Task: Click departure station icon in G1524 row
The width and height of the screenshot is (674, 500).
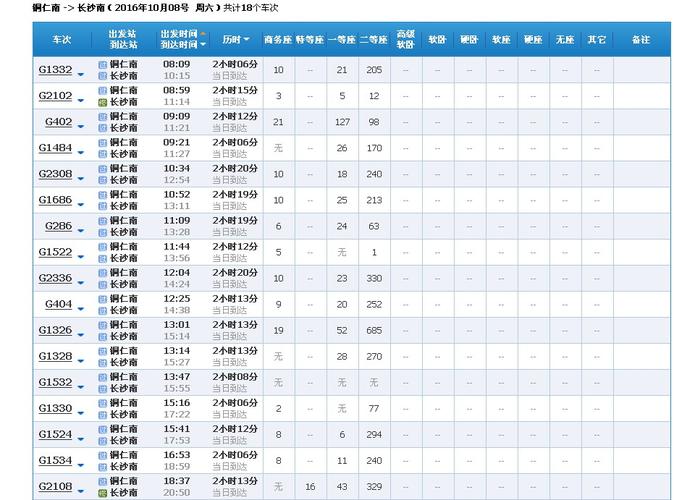Action: coord(103,429)
